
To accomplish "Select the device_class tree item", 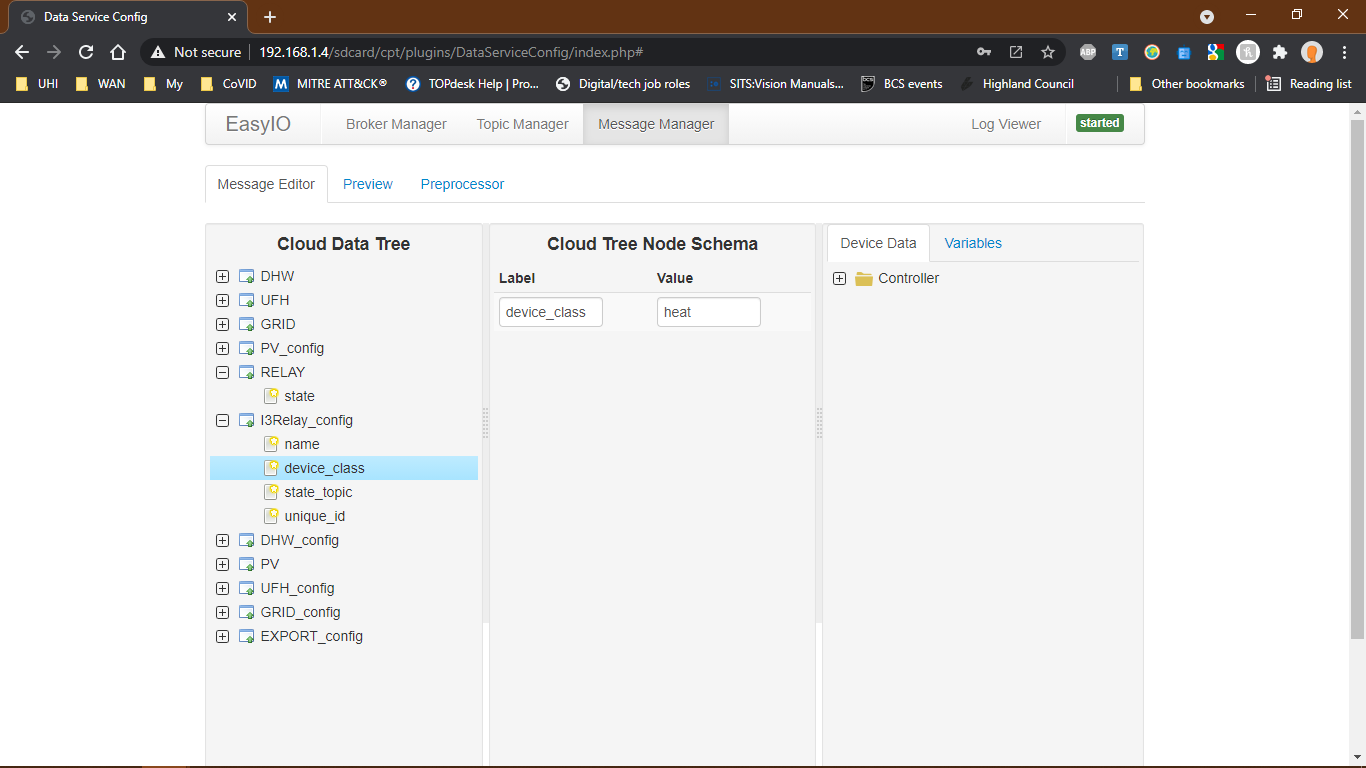I will tap(324, 467).
